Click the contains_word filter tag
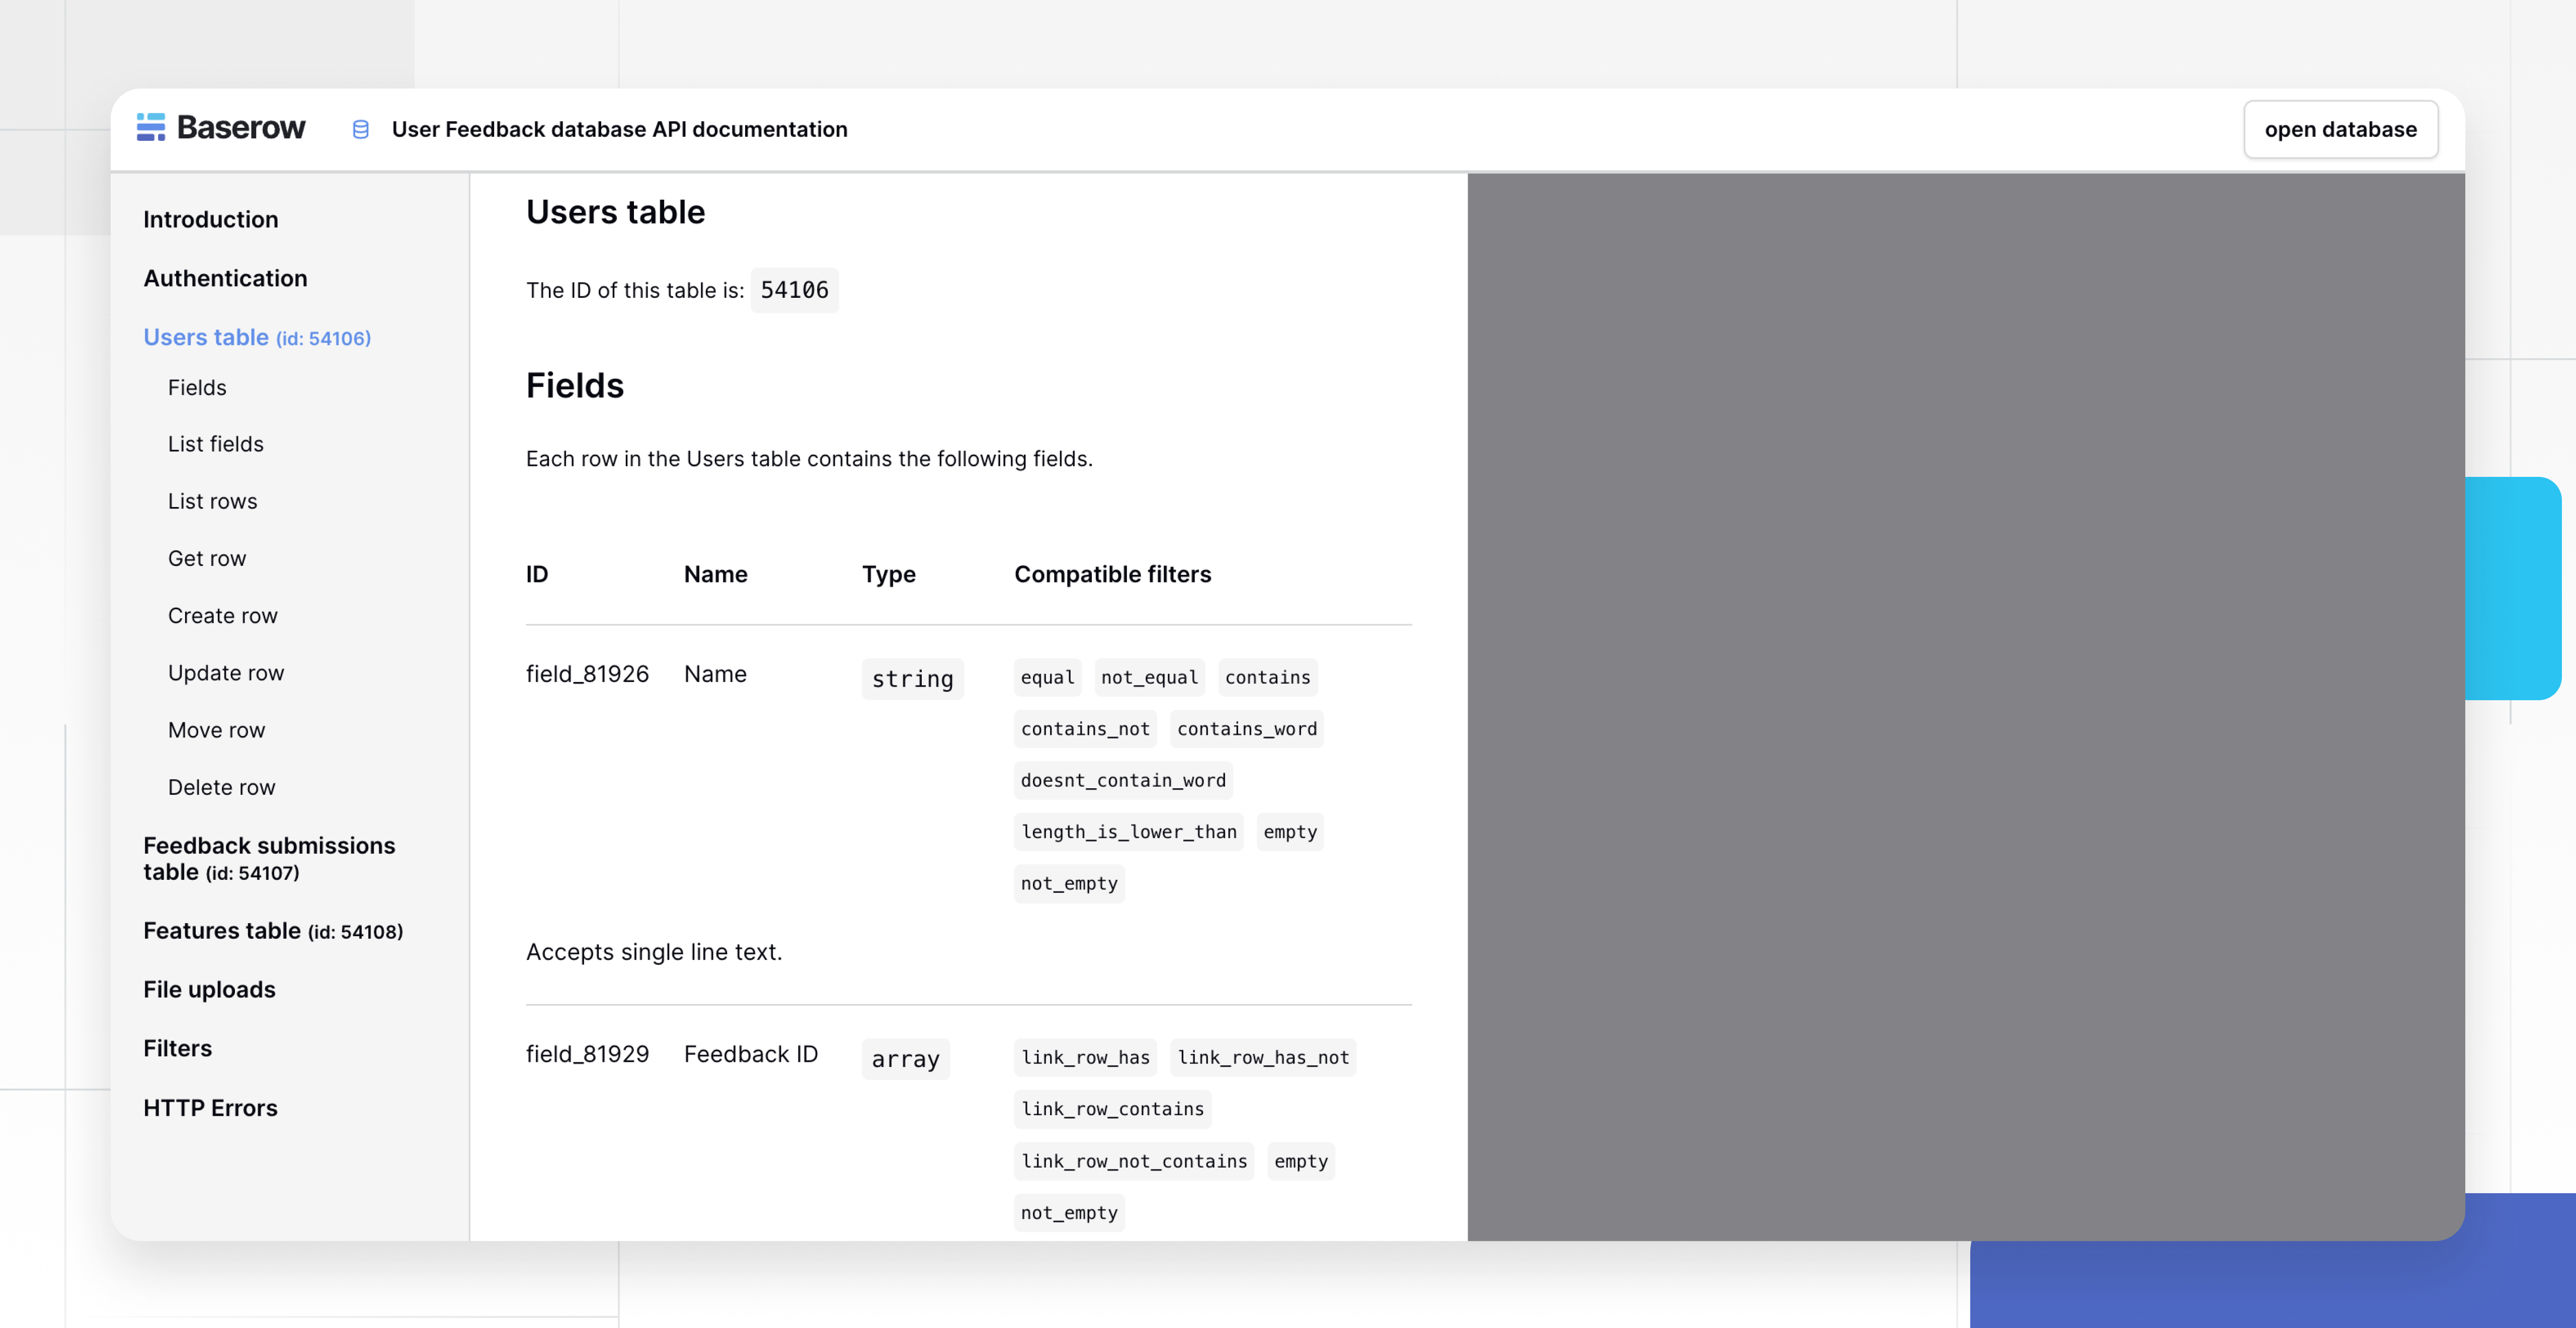The height and width of the screenshot is (1328, 2576). coord(1246,729)
